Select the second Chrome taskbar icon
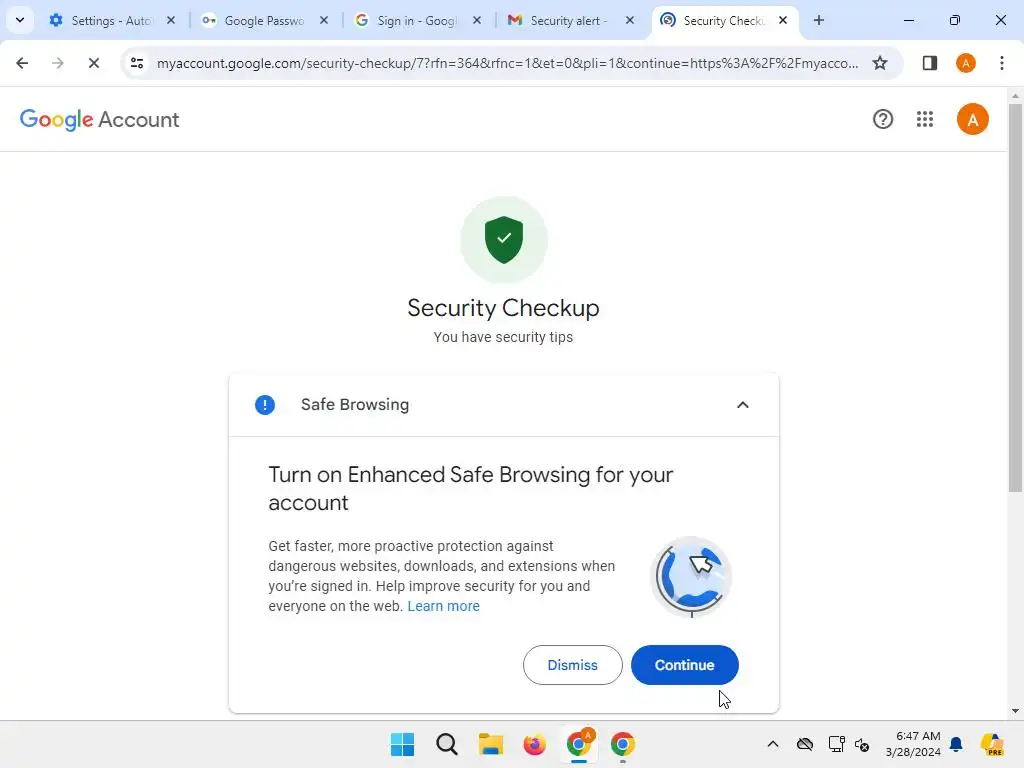 tap(622, 744)
